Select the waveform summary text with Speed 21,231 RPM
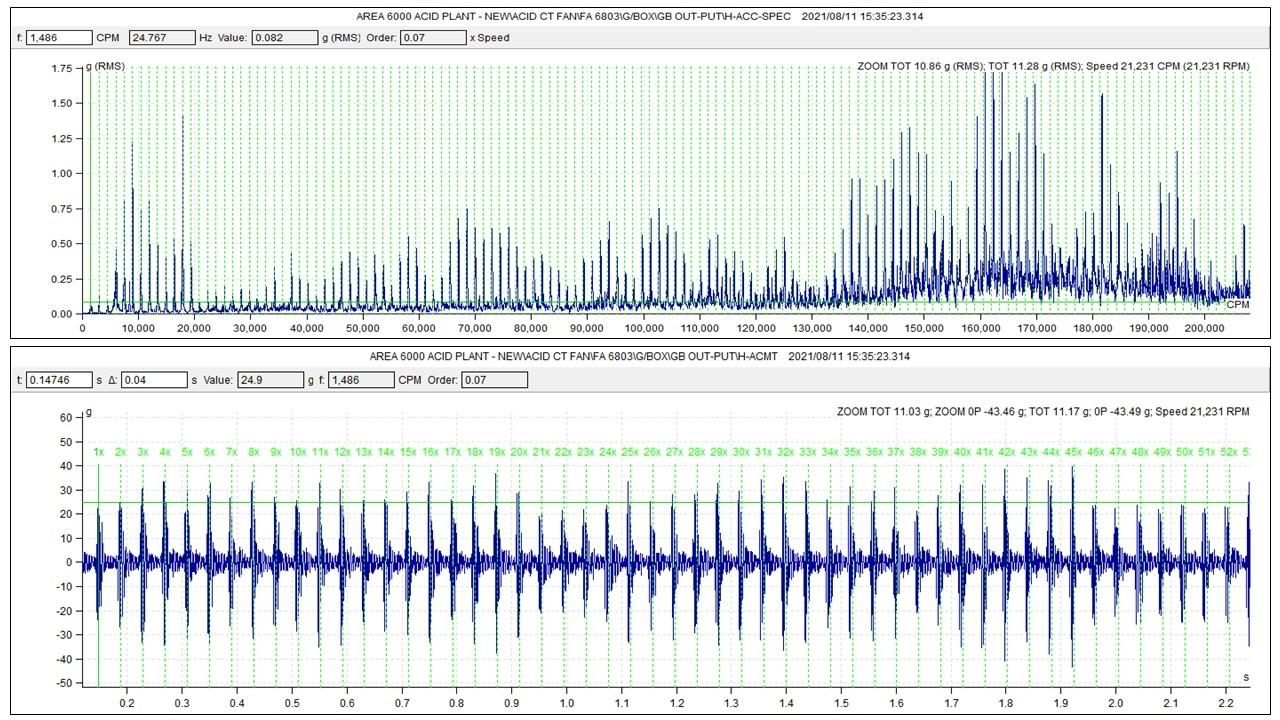Screen dimensions: 1280x720 click(x=1043, y=412)
